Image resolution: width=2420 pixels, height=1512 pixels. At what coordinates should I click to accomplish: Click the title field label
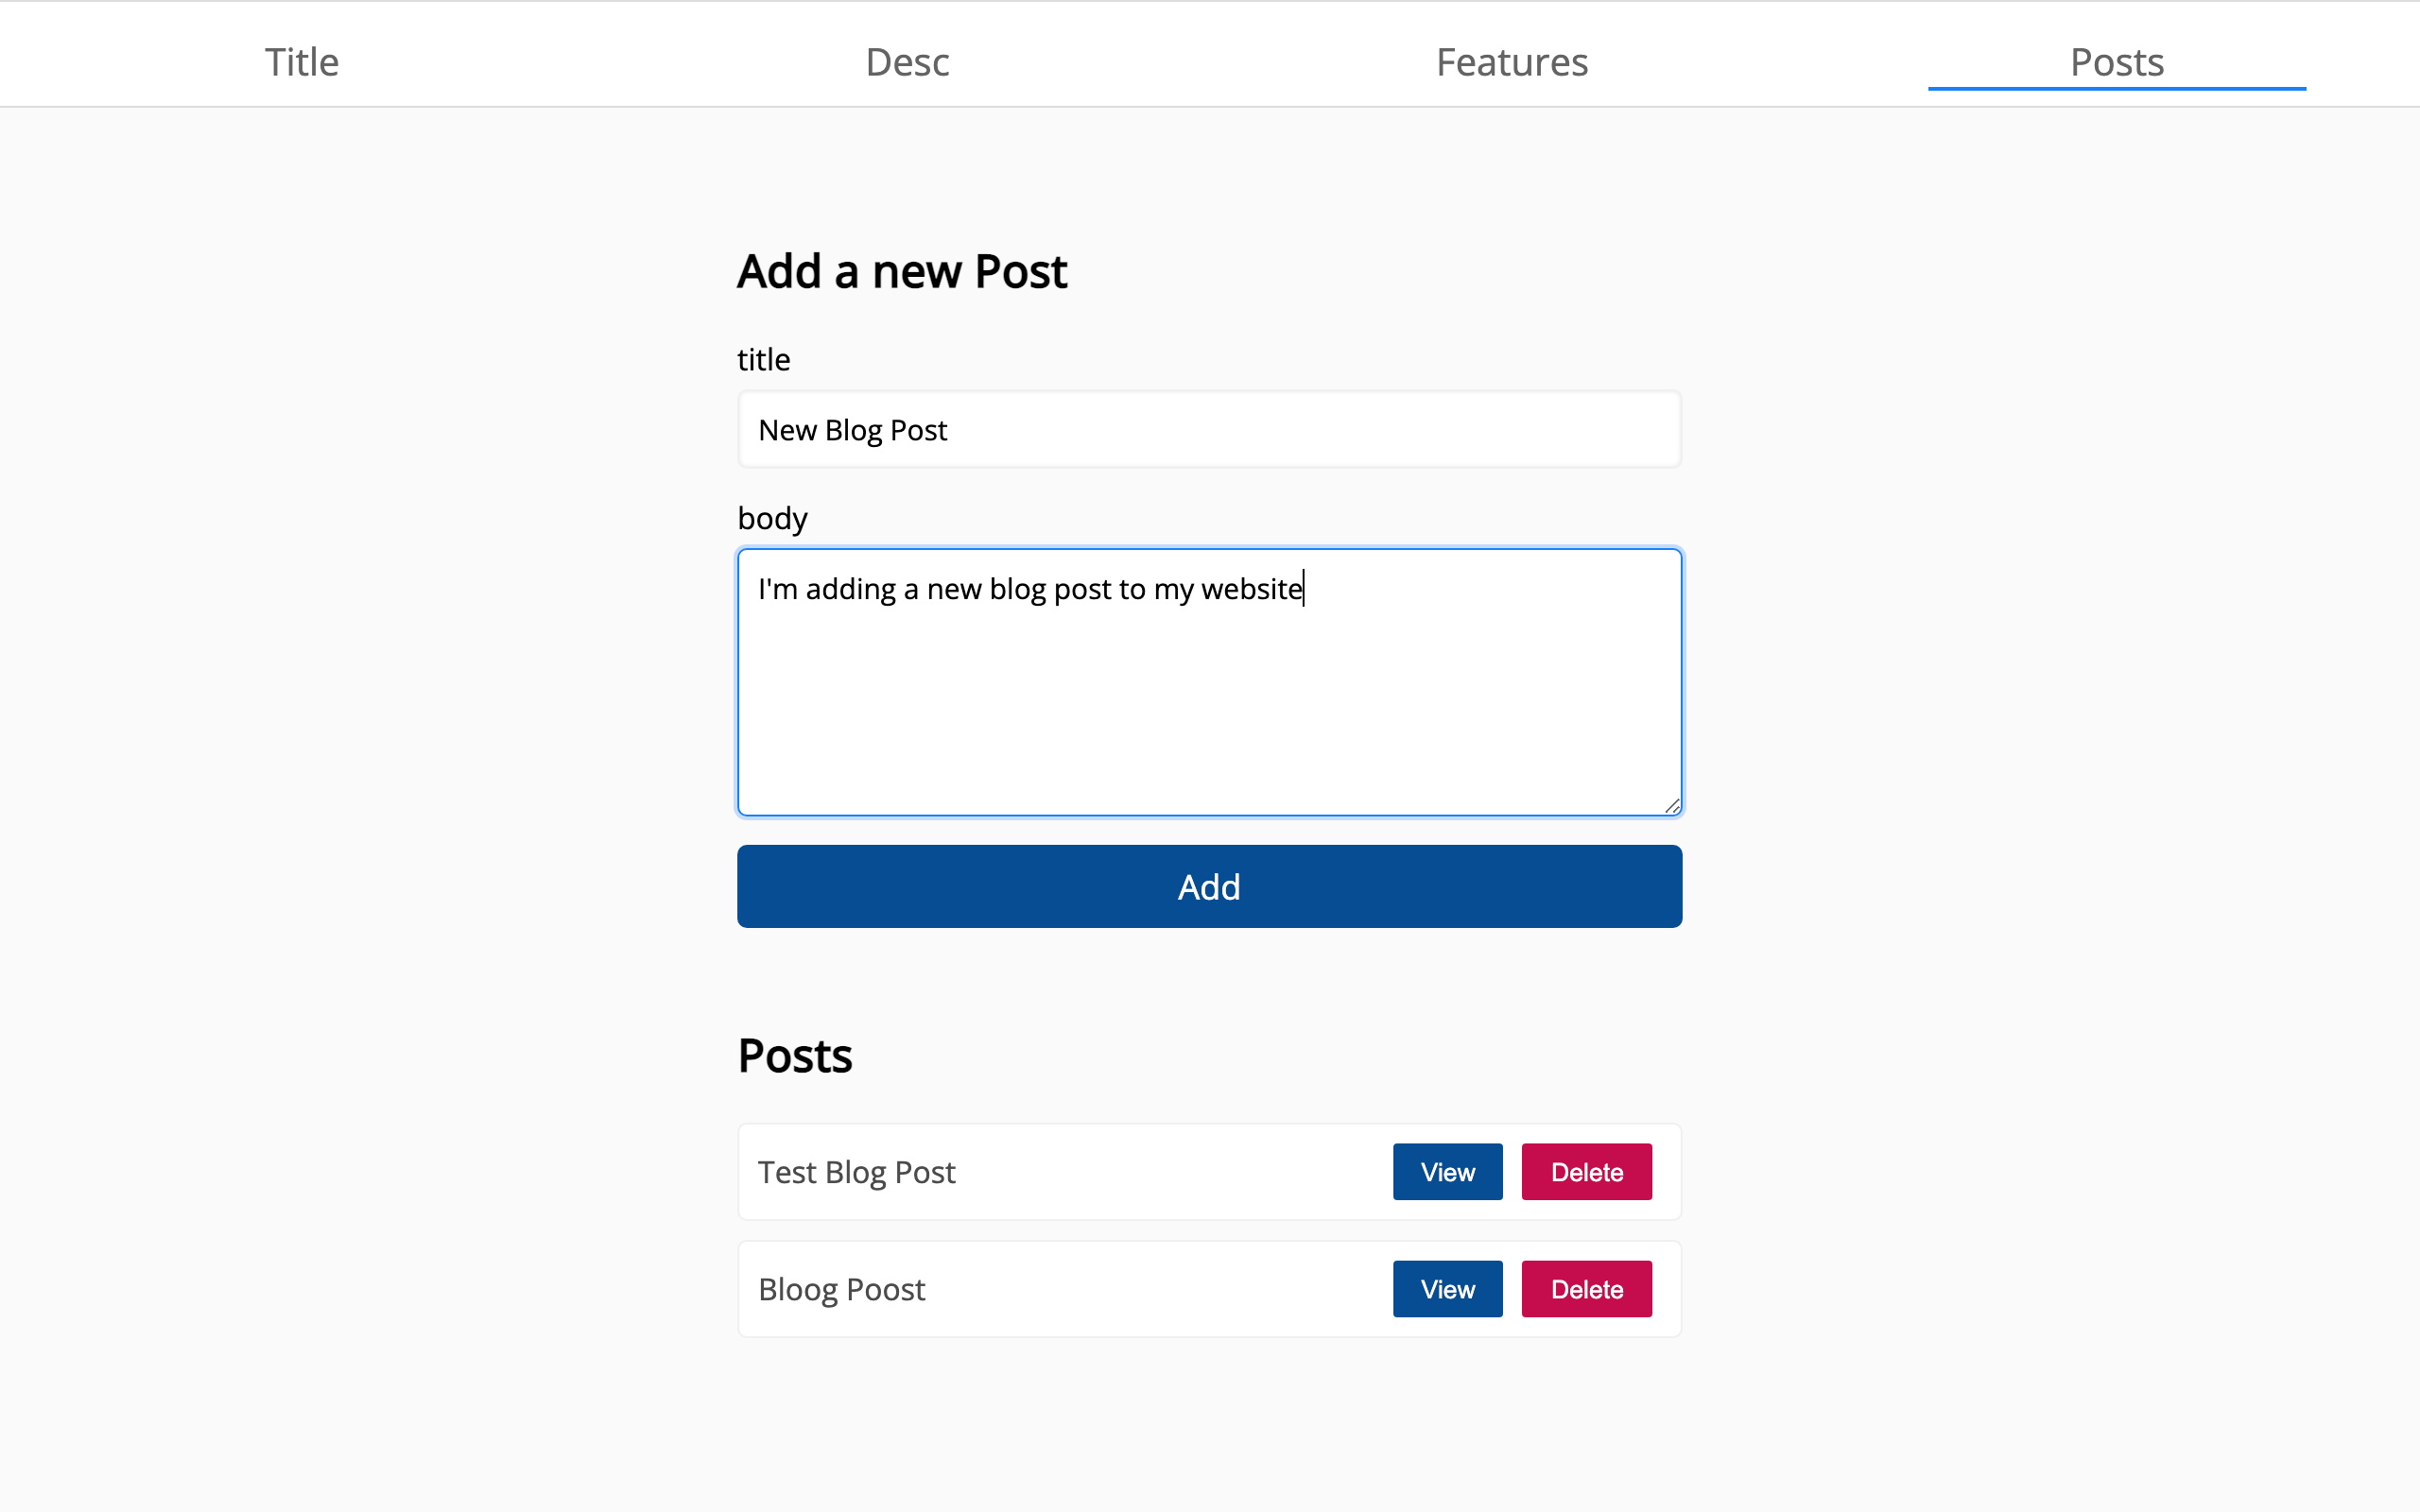763,359
